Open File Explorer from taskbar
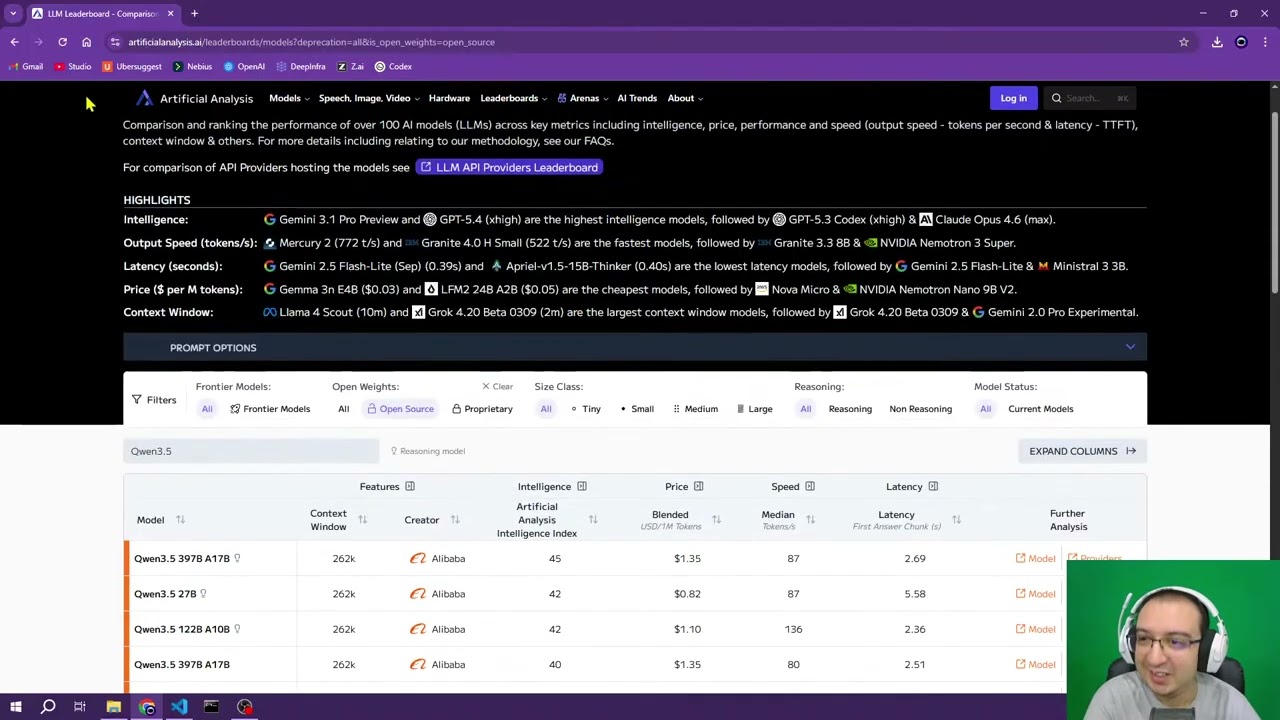The height and width of the screenshot is (720, 1280). click(114, 707)
